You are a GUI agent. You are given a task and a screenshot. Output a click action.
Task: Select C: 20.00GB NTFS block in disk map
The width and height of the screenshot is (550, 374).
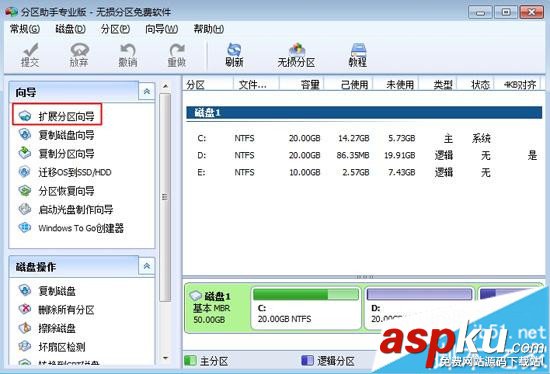[x=306, y=308]
